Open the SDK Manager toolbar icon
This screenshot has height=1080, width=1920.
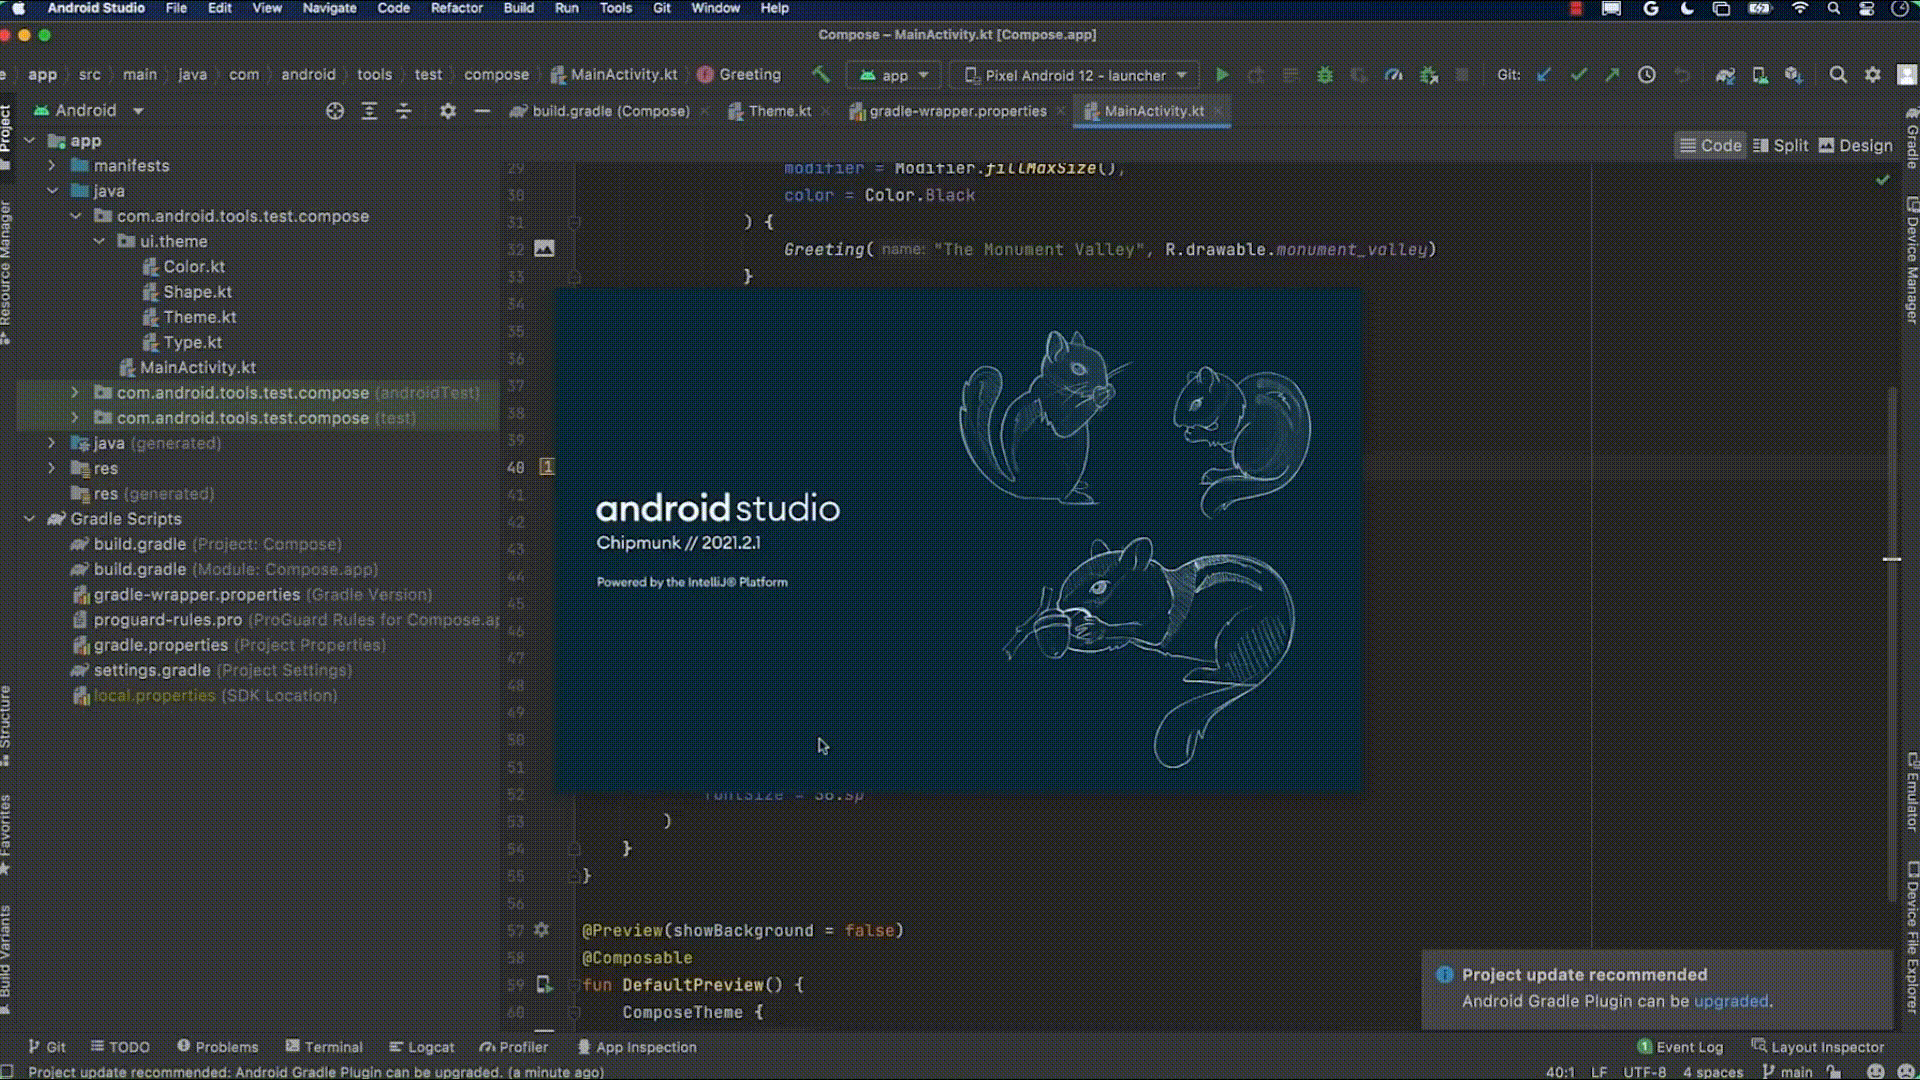[x=1794, y=75]
